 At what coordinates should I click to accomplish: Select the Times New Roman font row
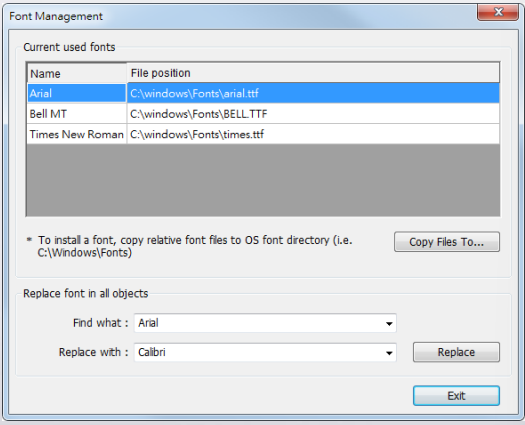coord(264,134)
